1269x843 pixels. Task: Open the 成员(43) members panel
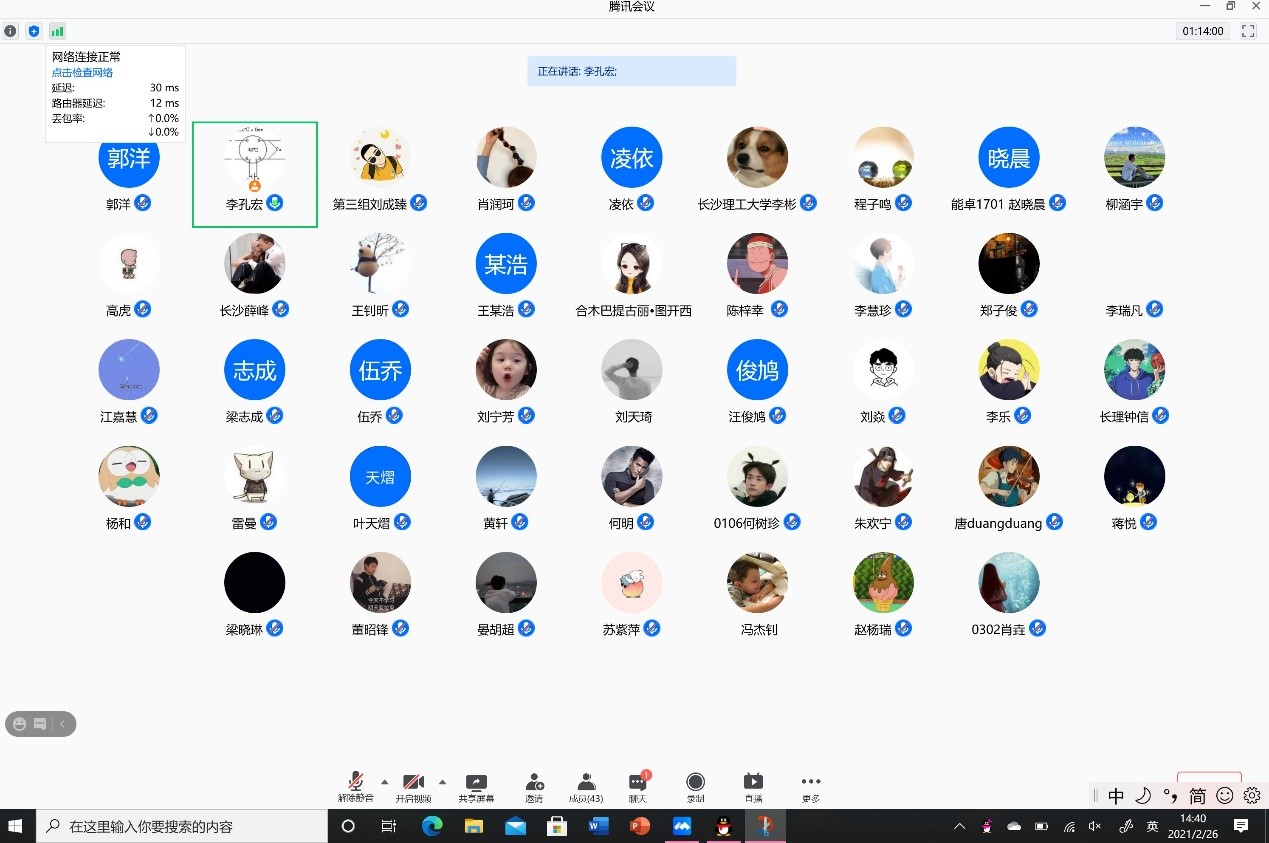[586, 787]
